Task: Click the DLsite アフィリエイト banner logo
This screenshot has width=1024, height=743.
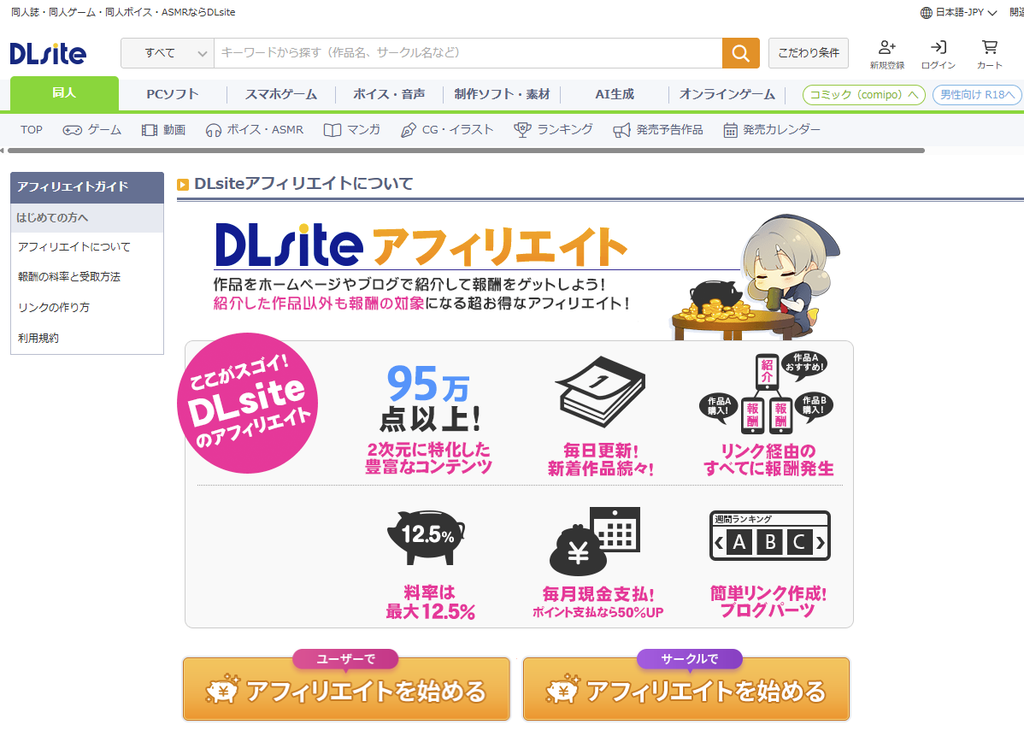Action: click(421, 246)
